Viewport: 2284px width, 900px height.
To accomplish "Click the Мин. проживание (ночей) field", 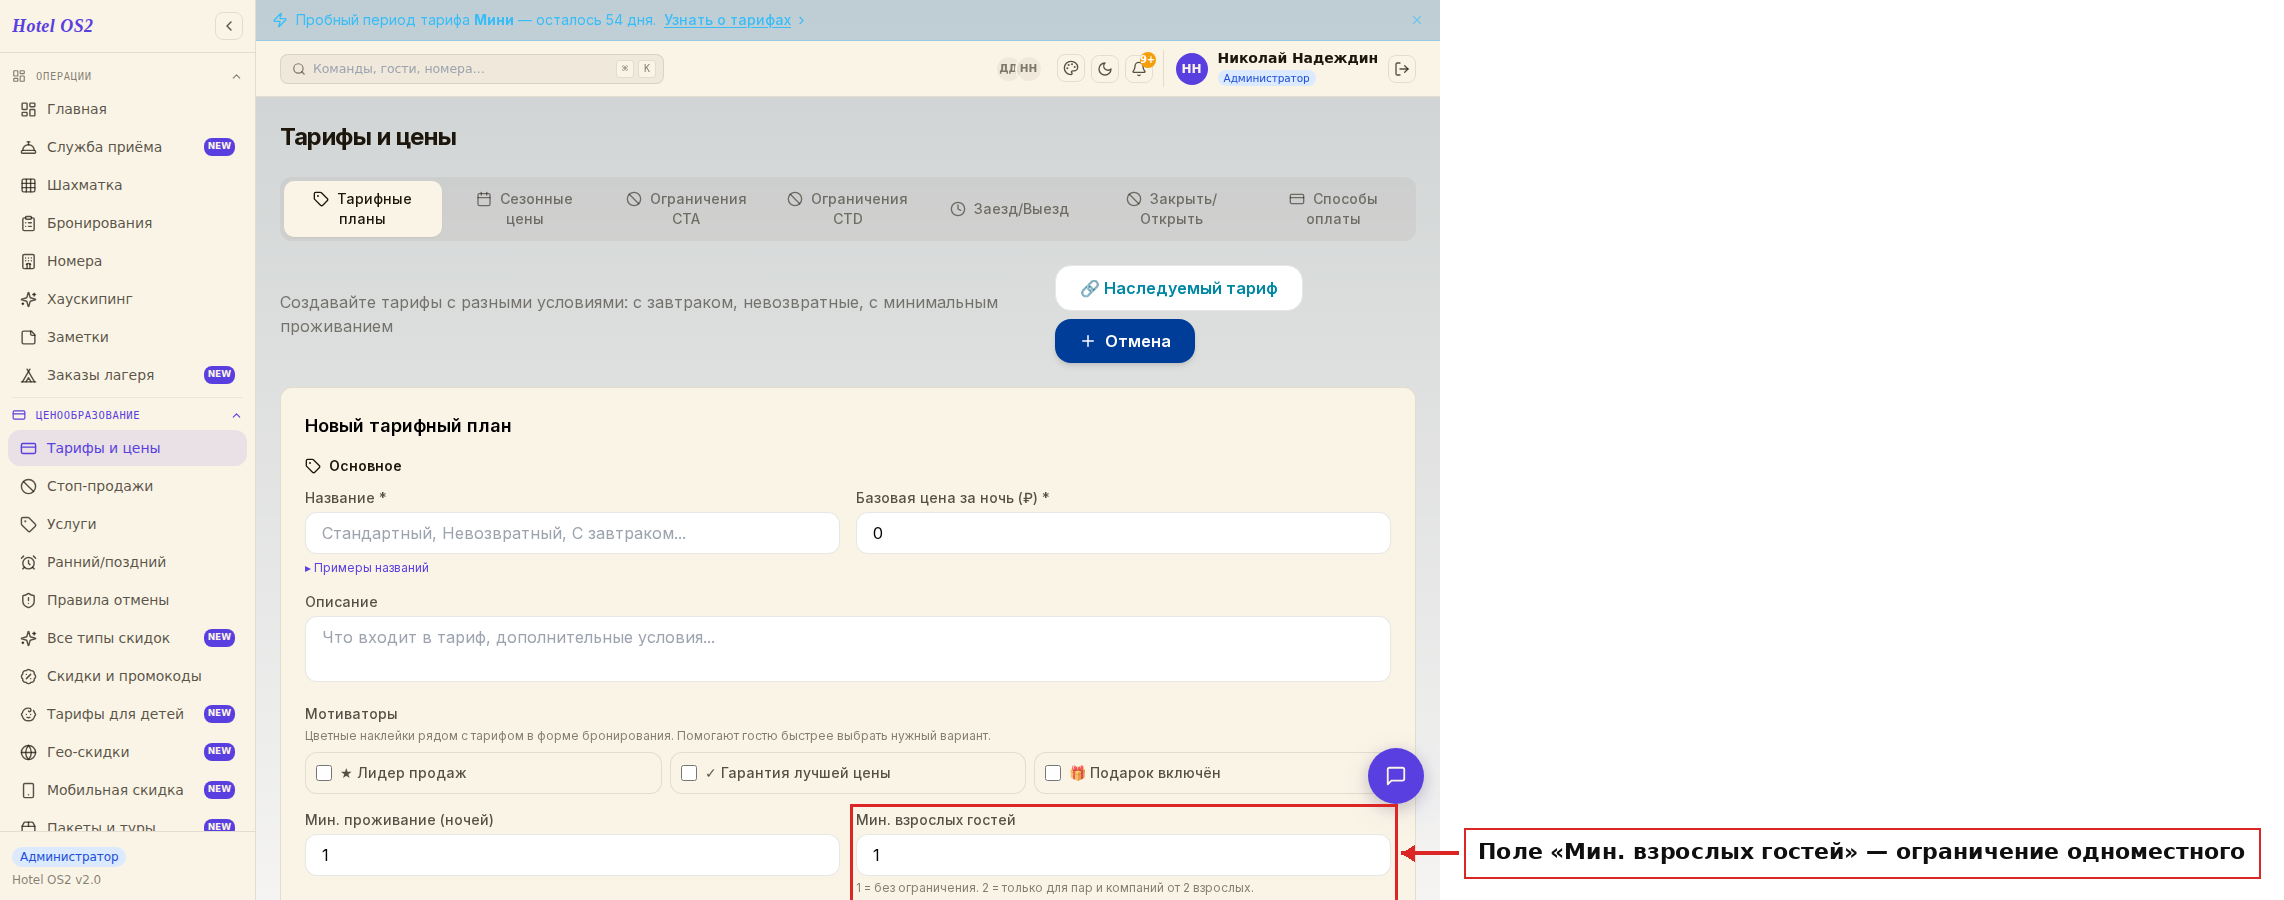I will click(572, 855).
